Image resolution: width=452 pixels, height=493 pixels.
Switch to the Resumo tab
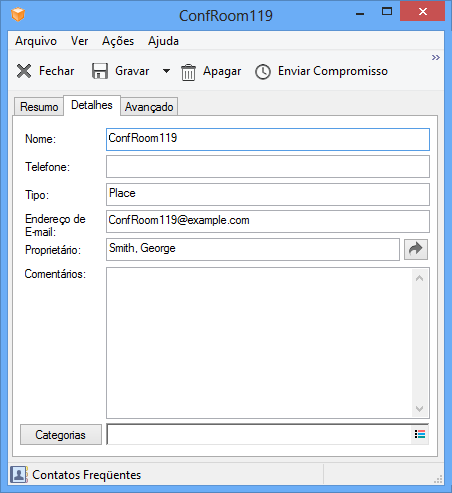point(39,107)
